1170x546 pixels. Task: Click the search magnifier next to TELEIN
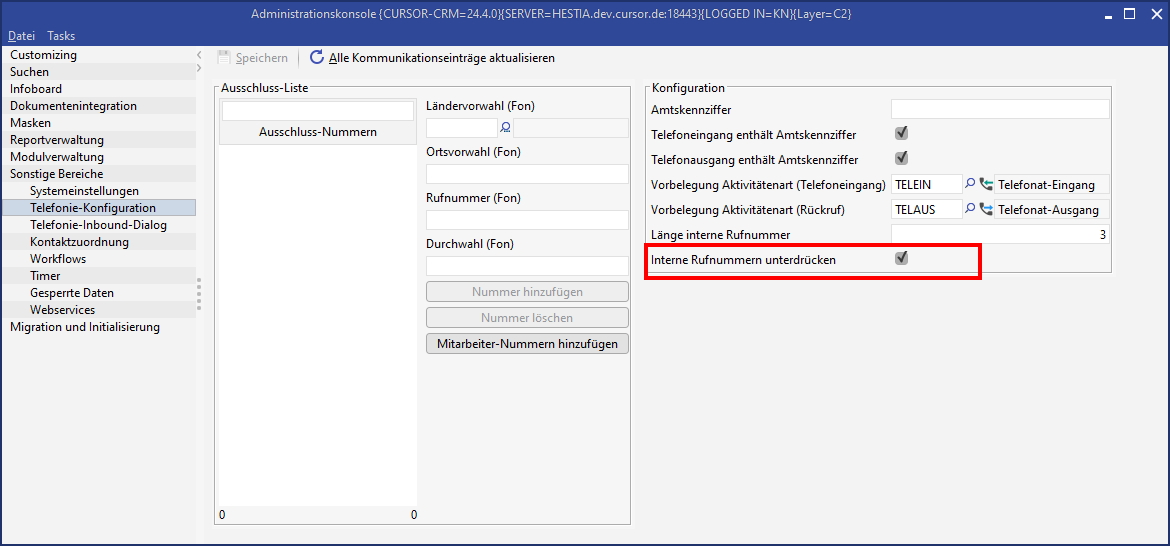tap(969, 184)
